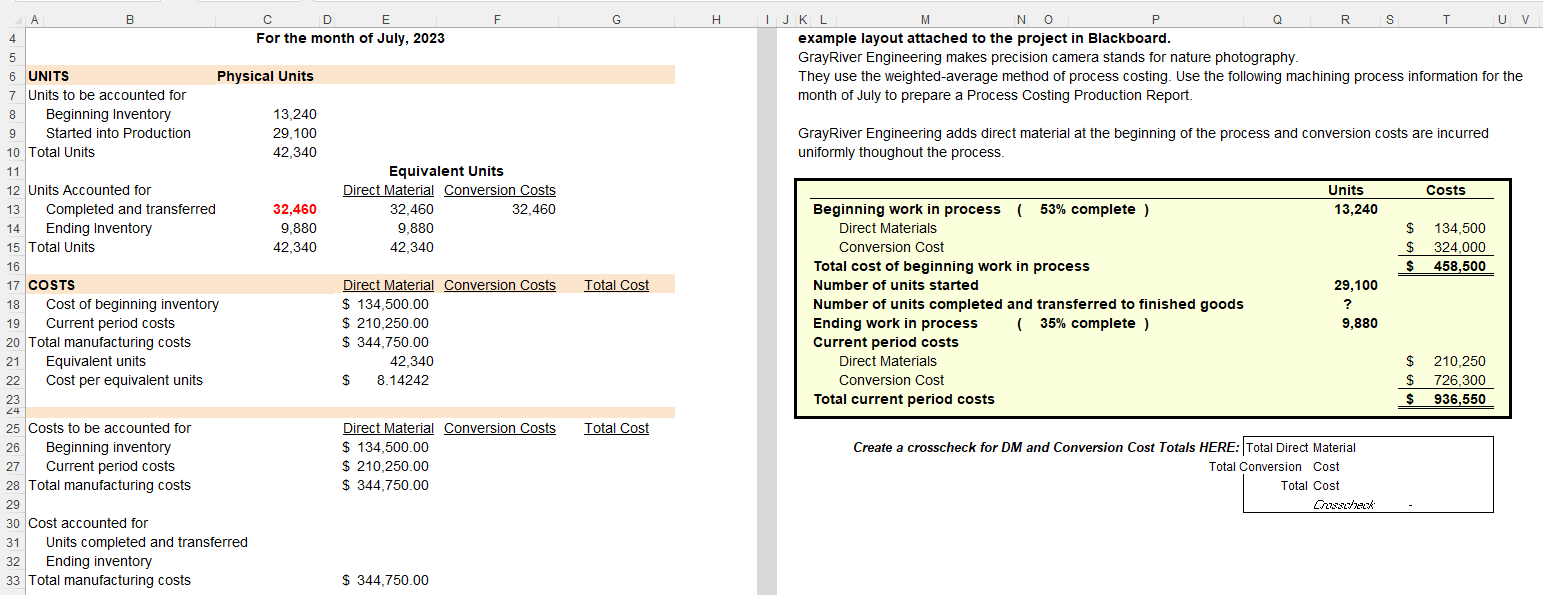Viewport: 1543px width, 595px height.
Task: Select column header M
Action: click(925, 18)
